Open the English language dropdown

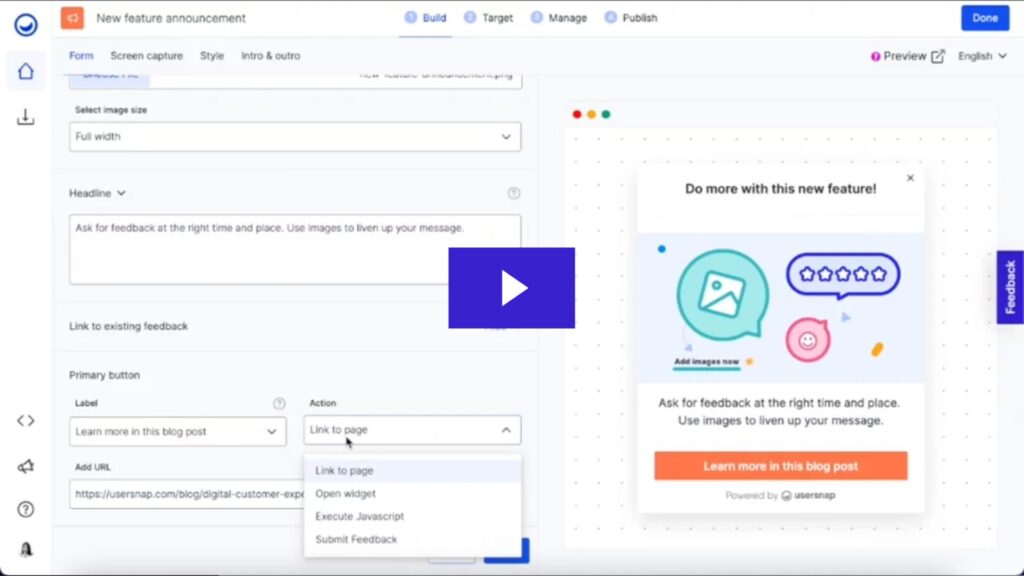tap(982, 57)
